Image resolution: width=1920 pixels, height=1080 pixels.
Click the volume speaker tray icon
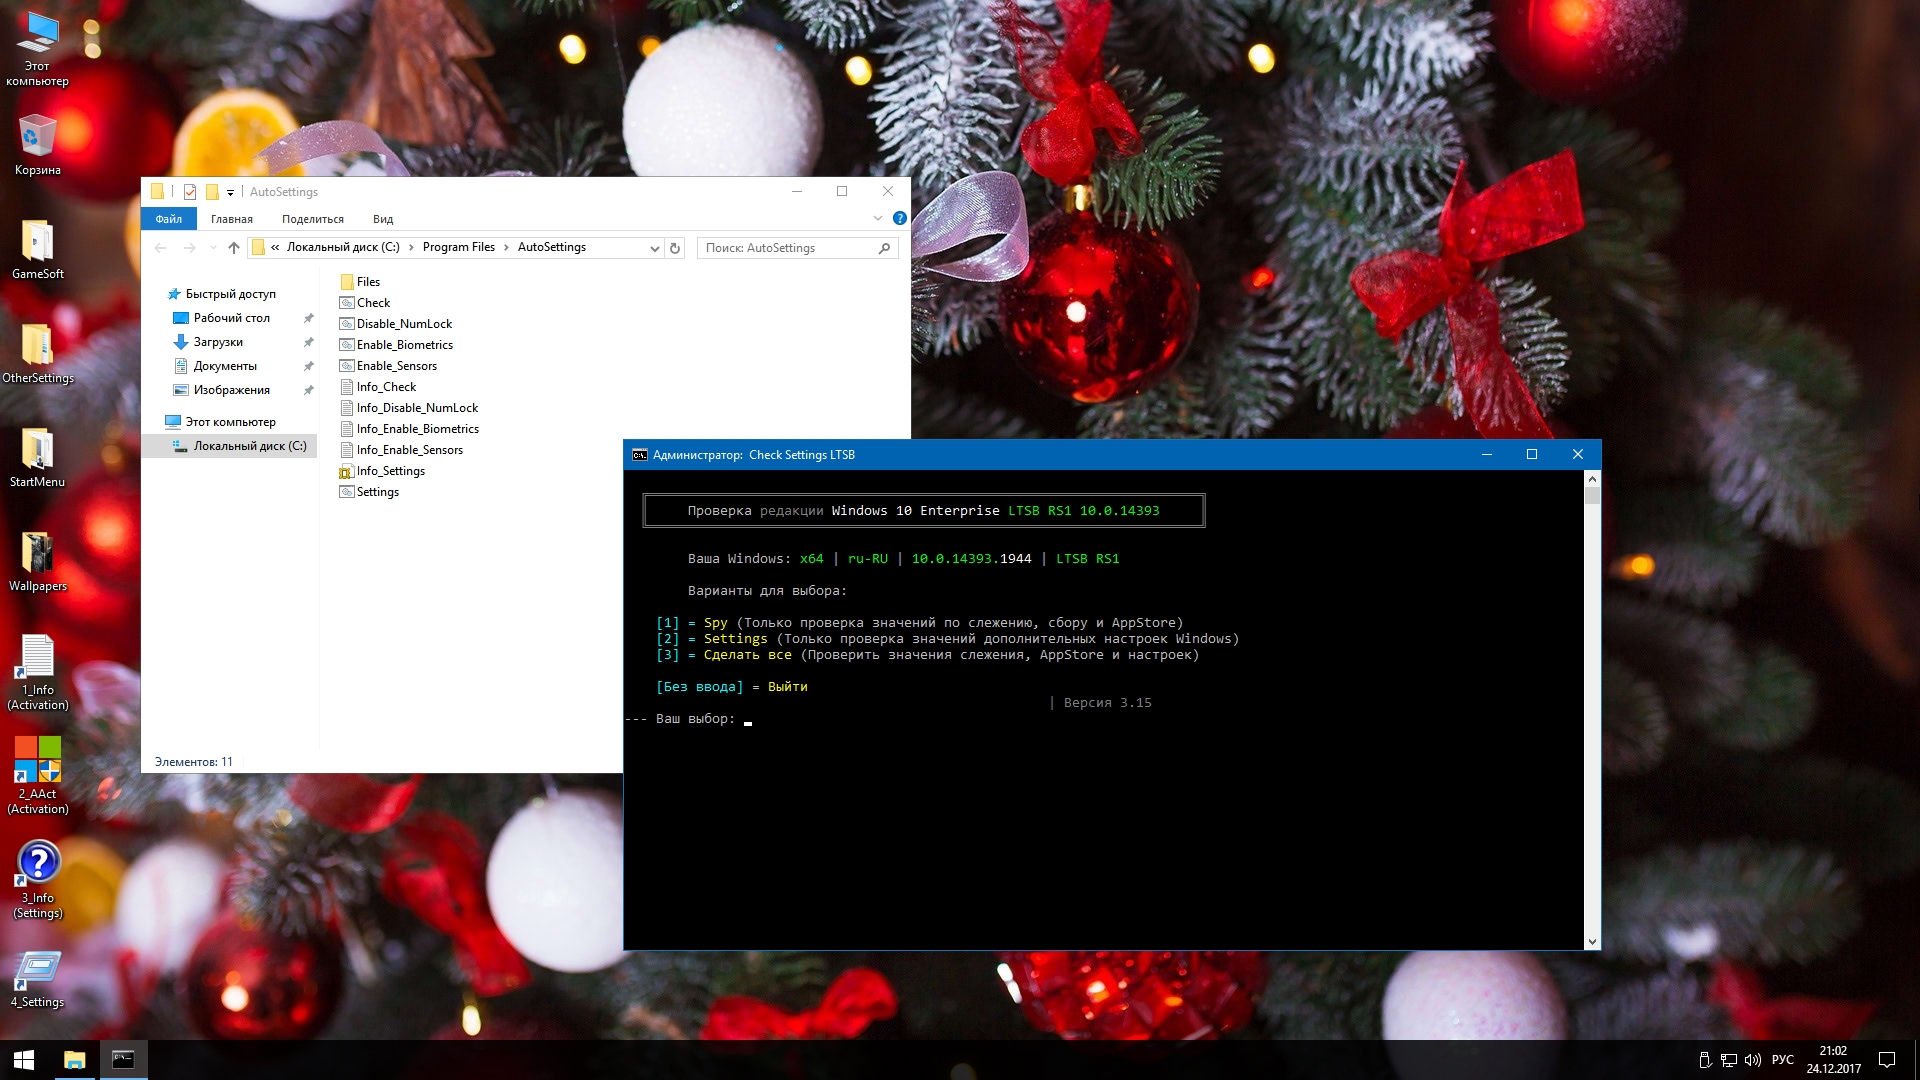1753,1060
